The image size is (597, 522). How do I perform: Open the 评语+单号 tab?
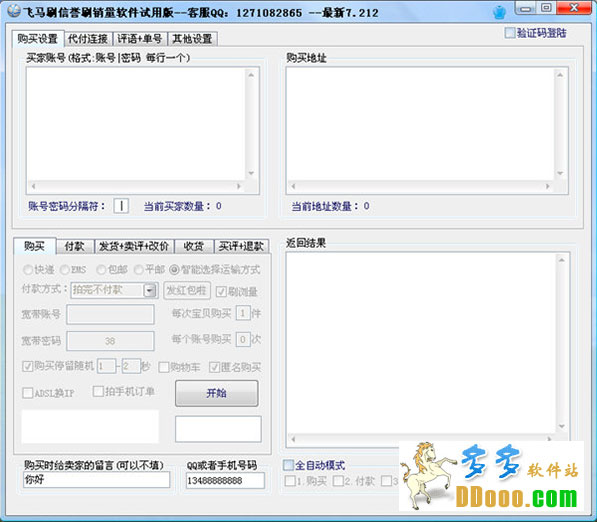click(140, 39)
